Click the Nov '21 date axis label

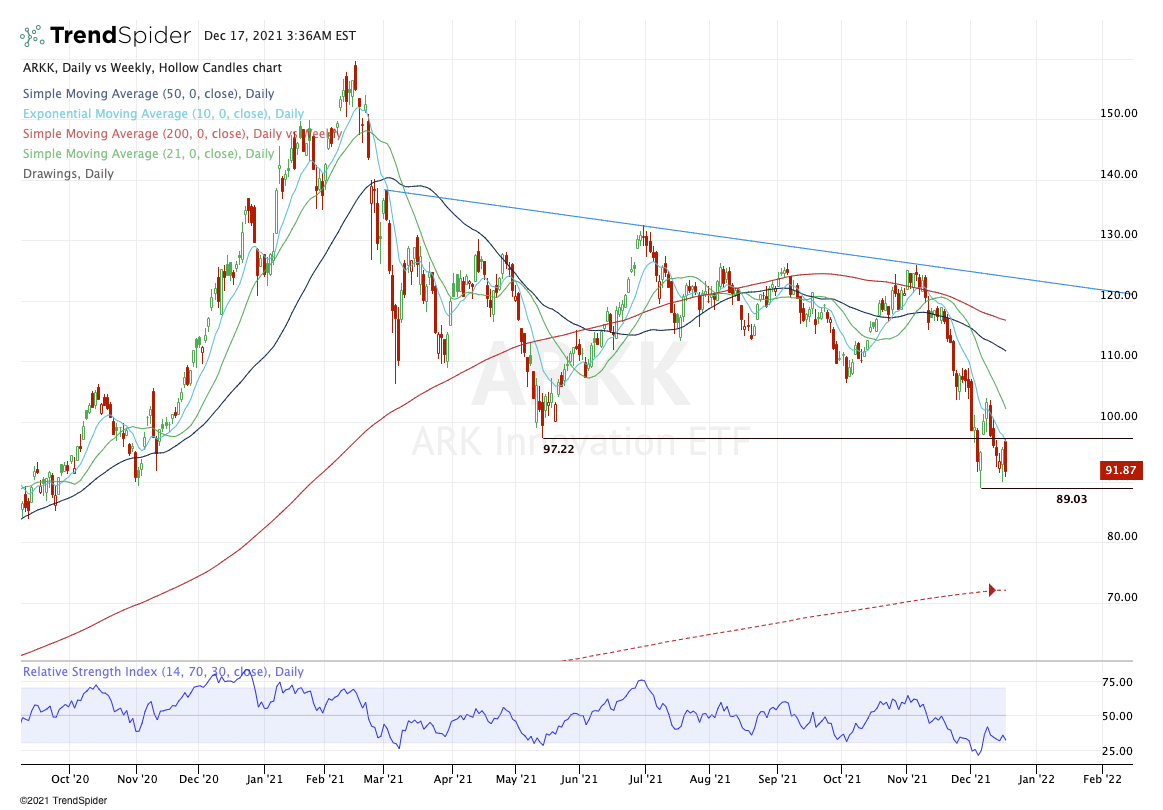907,779
